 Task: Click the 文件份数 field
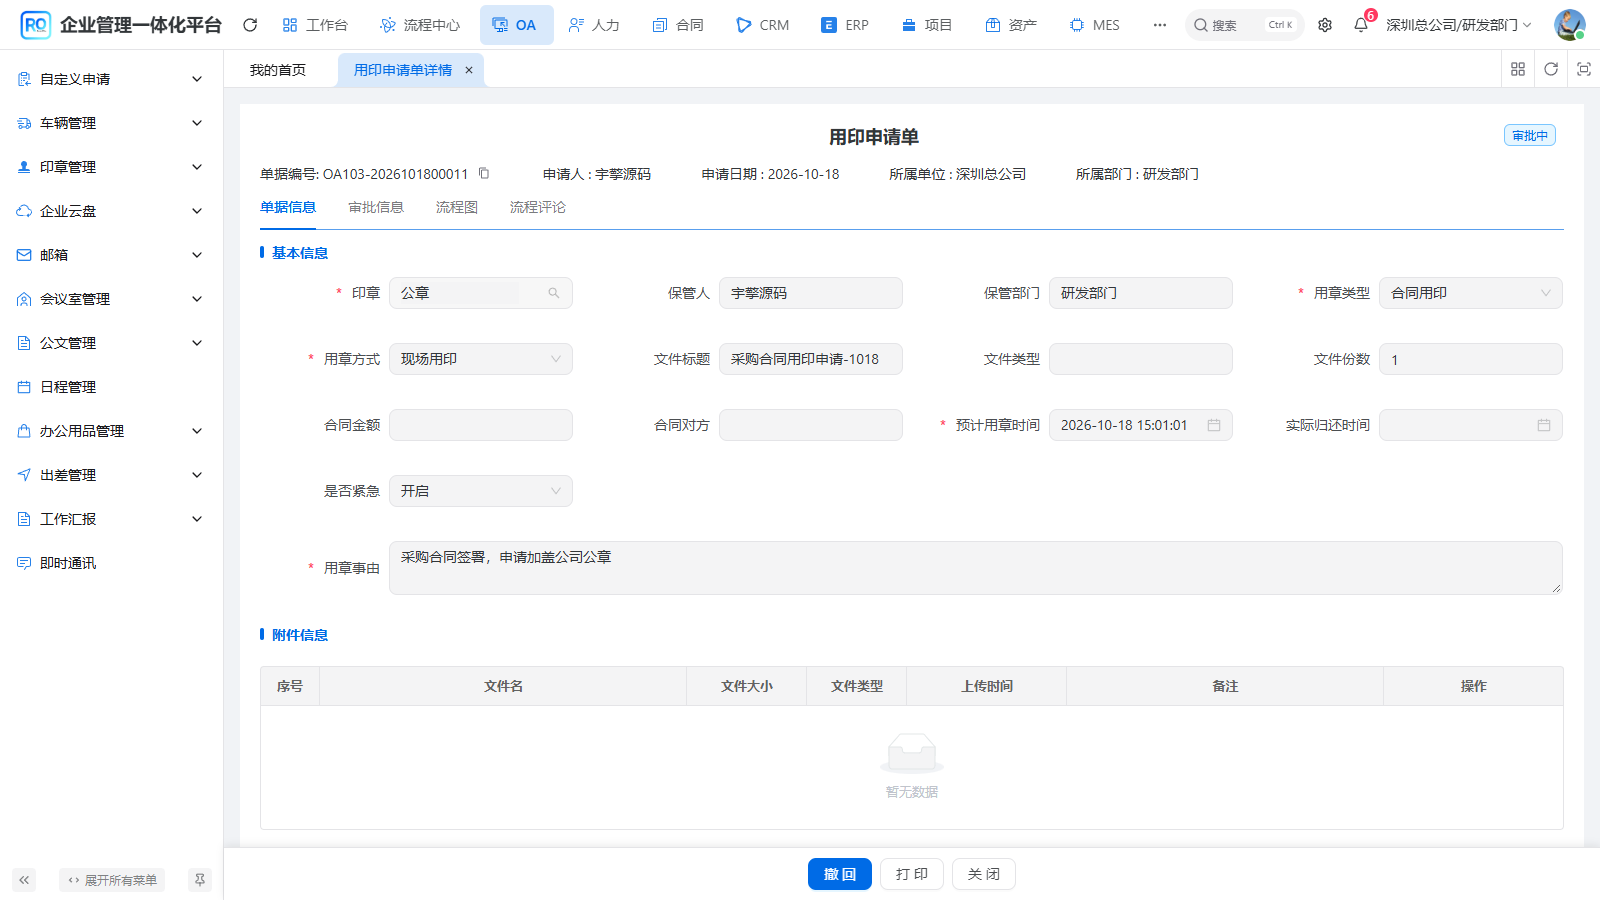pyautogui.click(x=1471, y=359)
